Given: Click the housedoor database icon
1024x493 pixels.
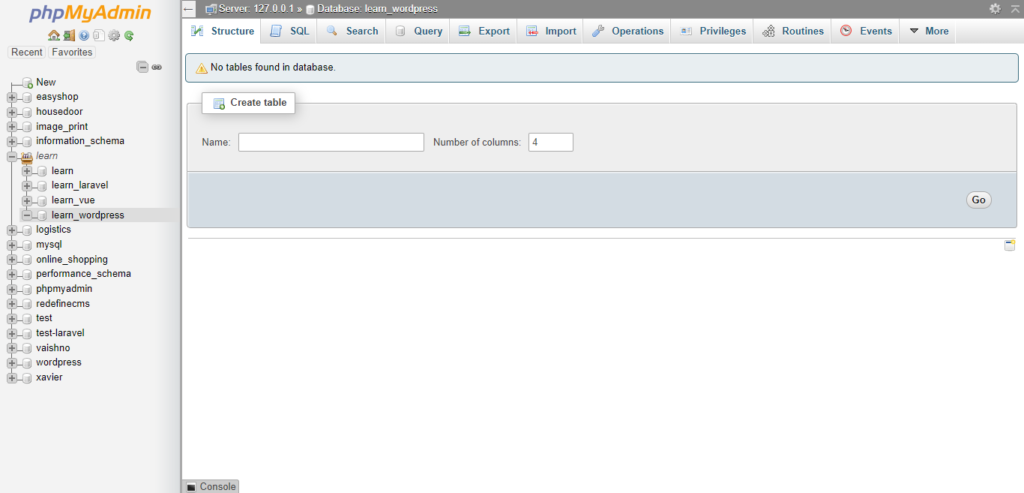Looking at the screenshot, I should pos(27,112).
